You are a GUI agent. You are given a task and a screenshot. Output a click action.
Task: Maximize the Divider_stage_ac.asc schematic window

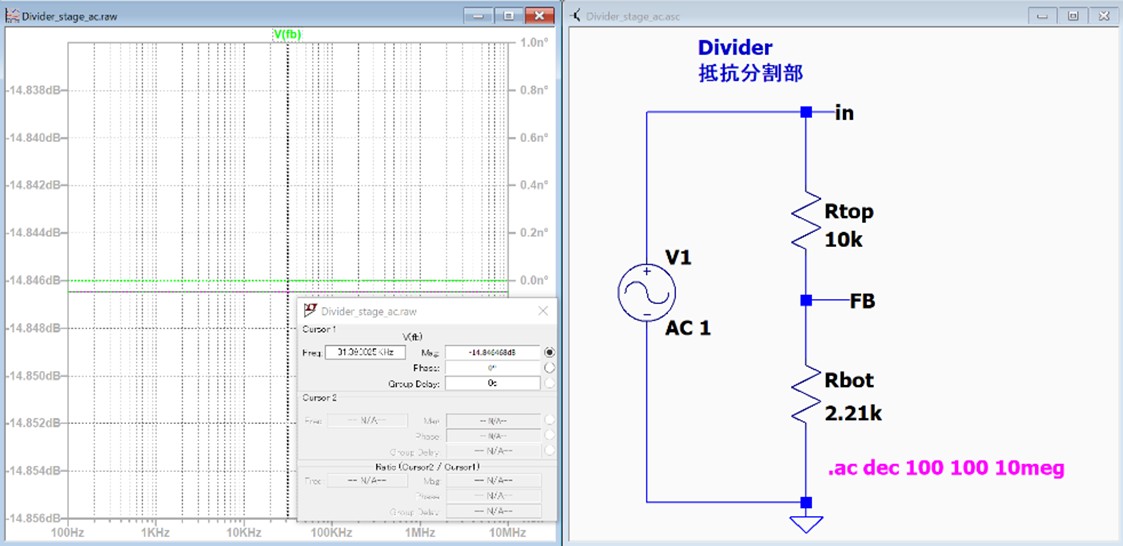pos(1072,16)
